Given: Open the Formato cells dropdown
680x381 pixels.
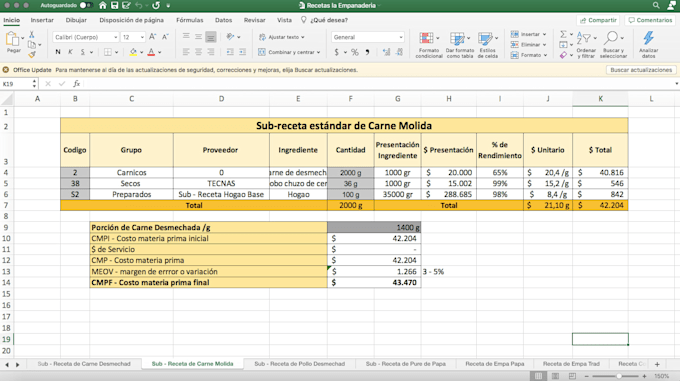Looking at the screenshot, I should click(529, 55).
